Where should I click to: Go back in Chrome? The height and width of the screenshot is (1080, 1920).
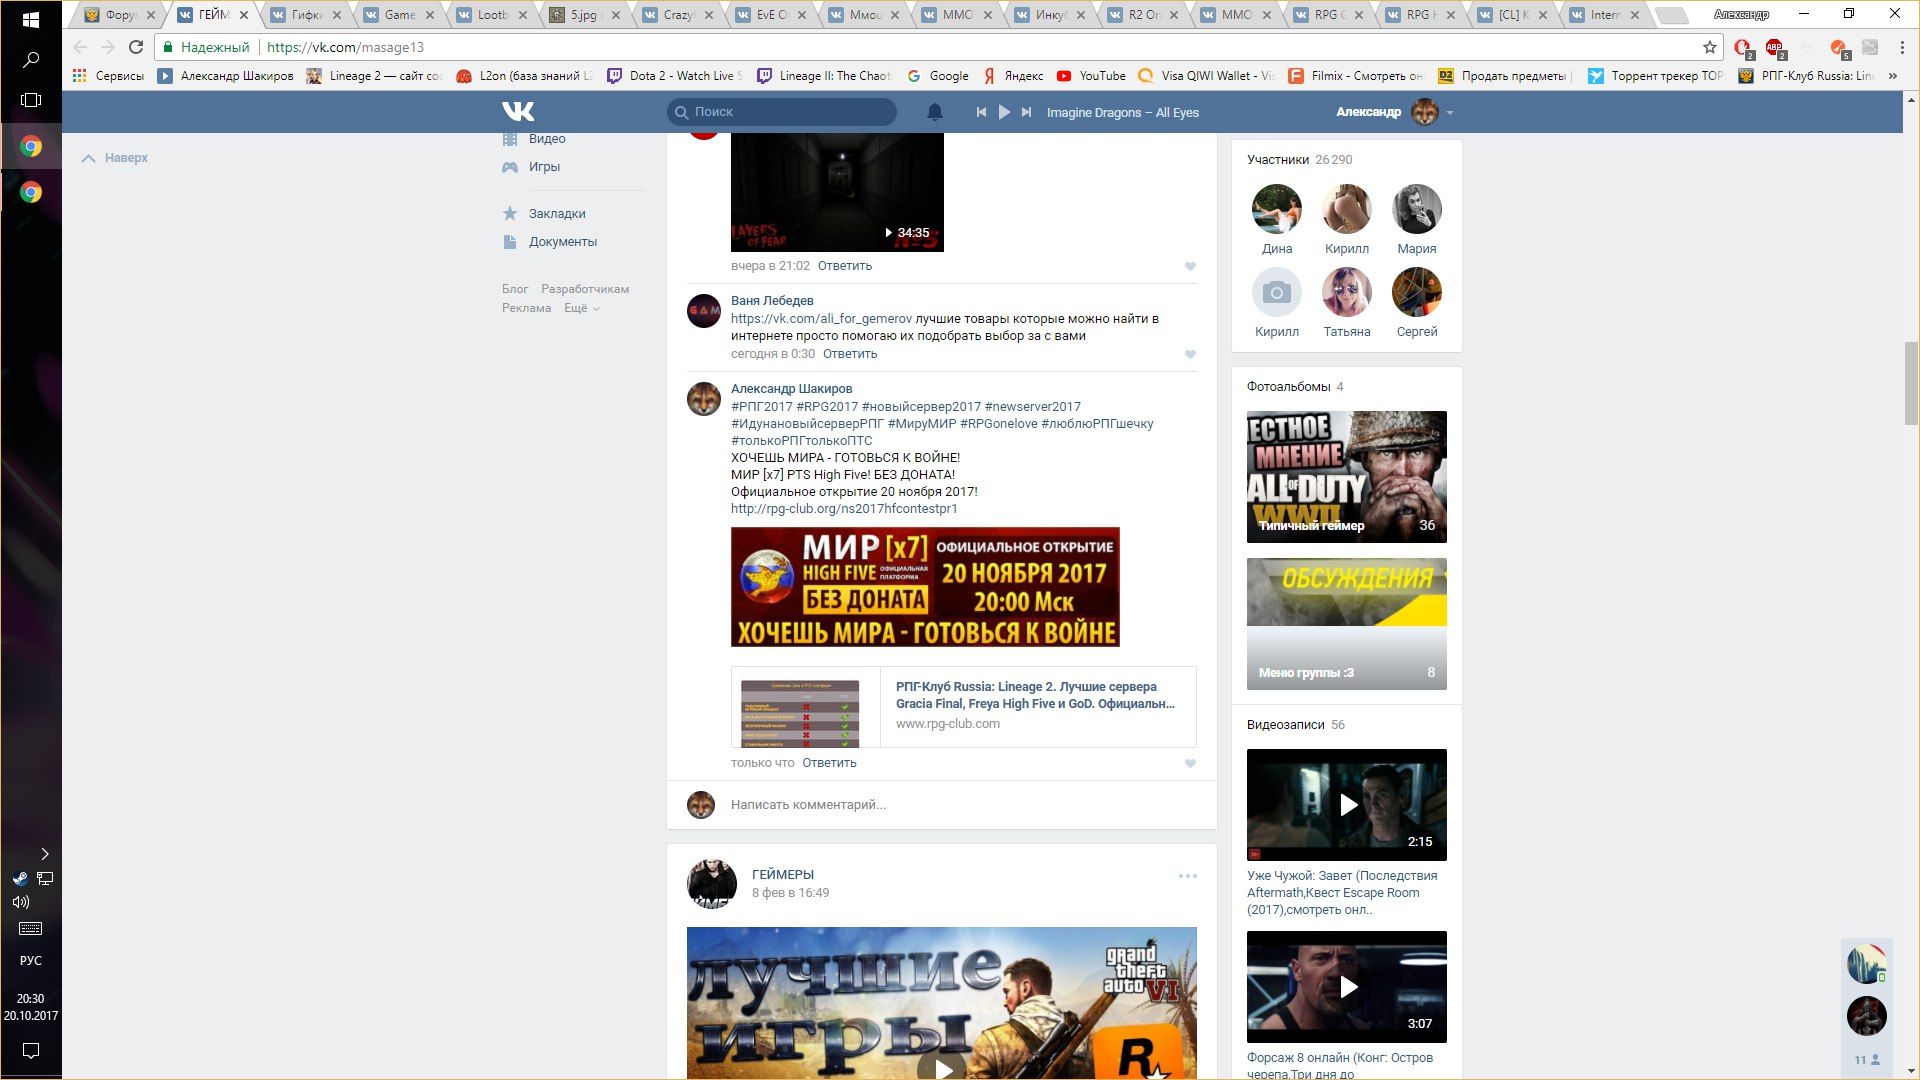80,47
